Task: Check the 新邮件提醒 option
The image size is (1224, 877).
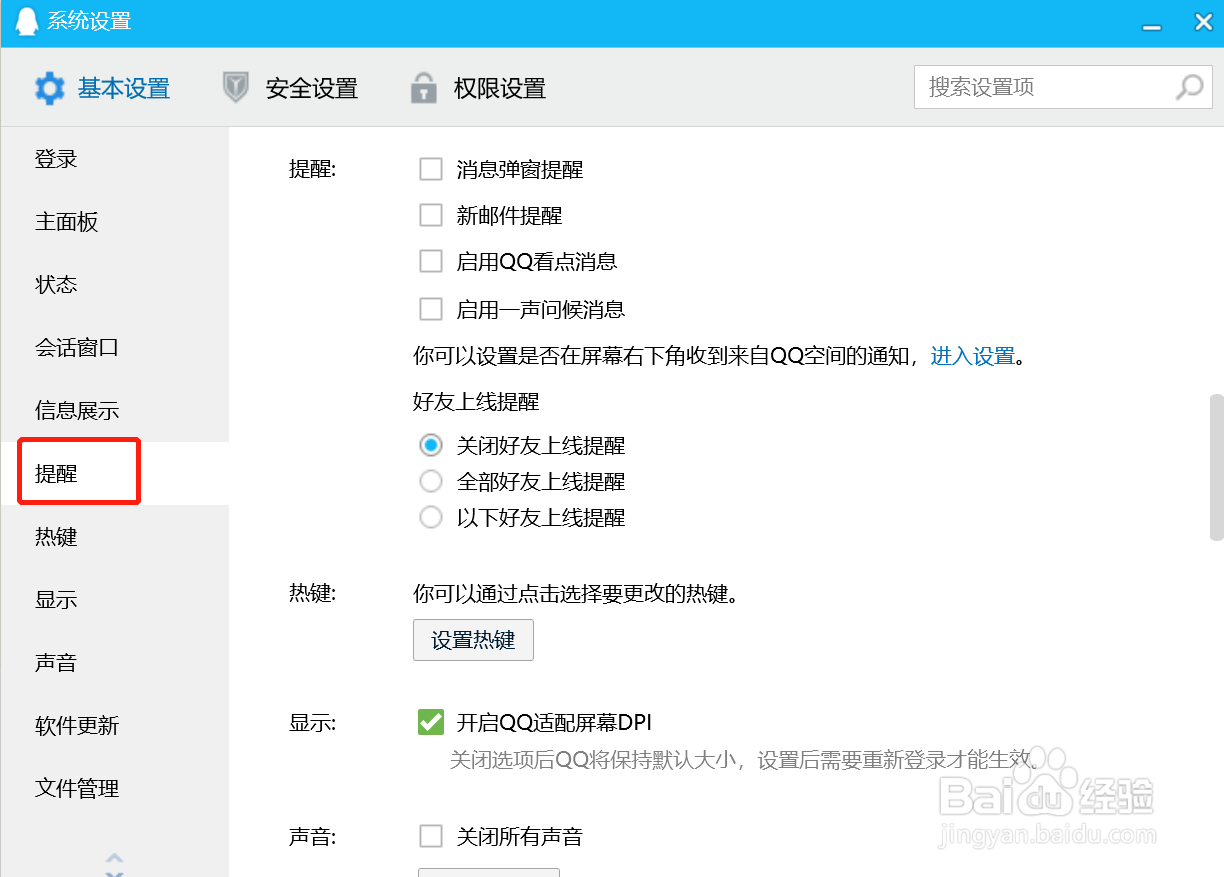Action: (430, 215)
